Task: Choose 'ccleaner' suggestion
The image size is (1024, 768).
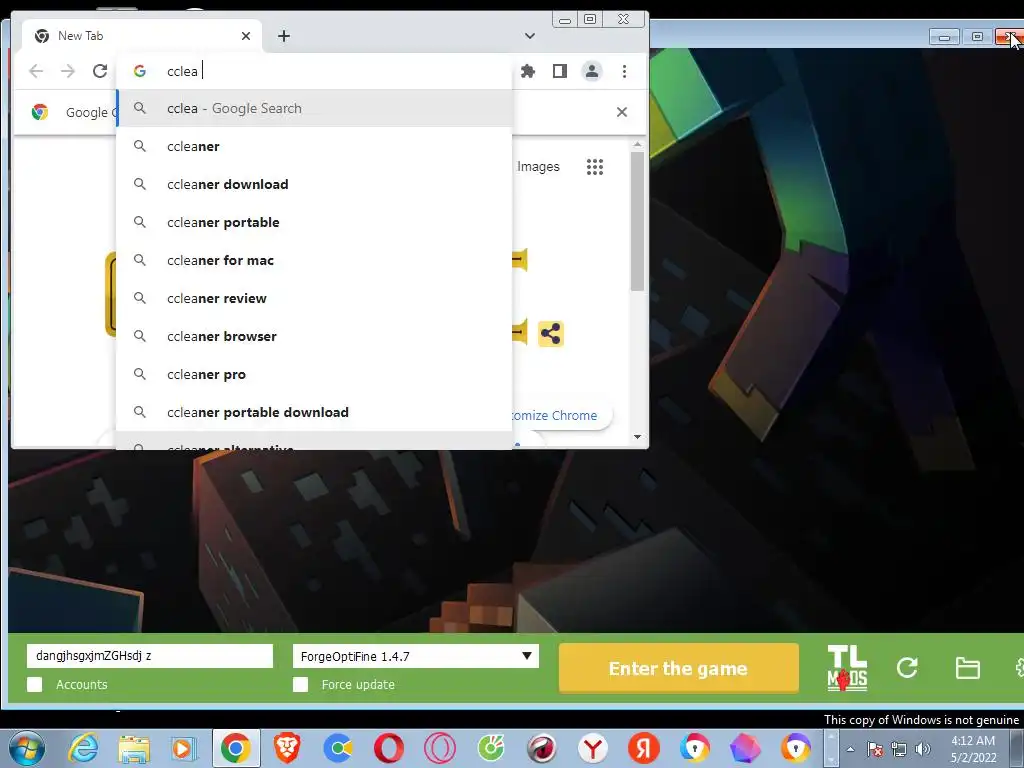Action: pos(313,146)
